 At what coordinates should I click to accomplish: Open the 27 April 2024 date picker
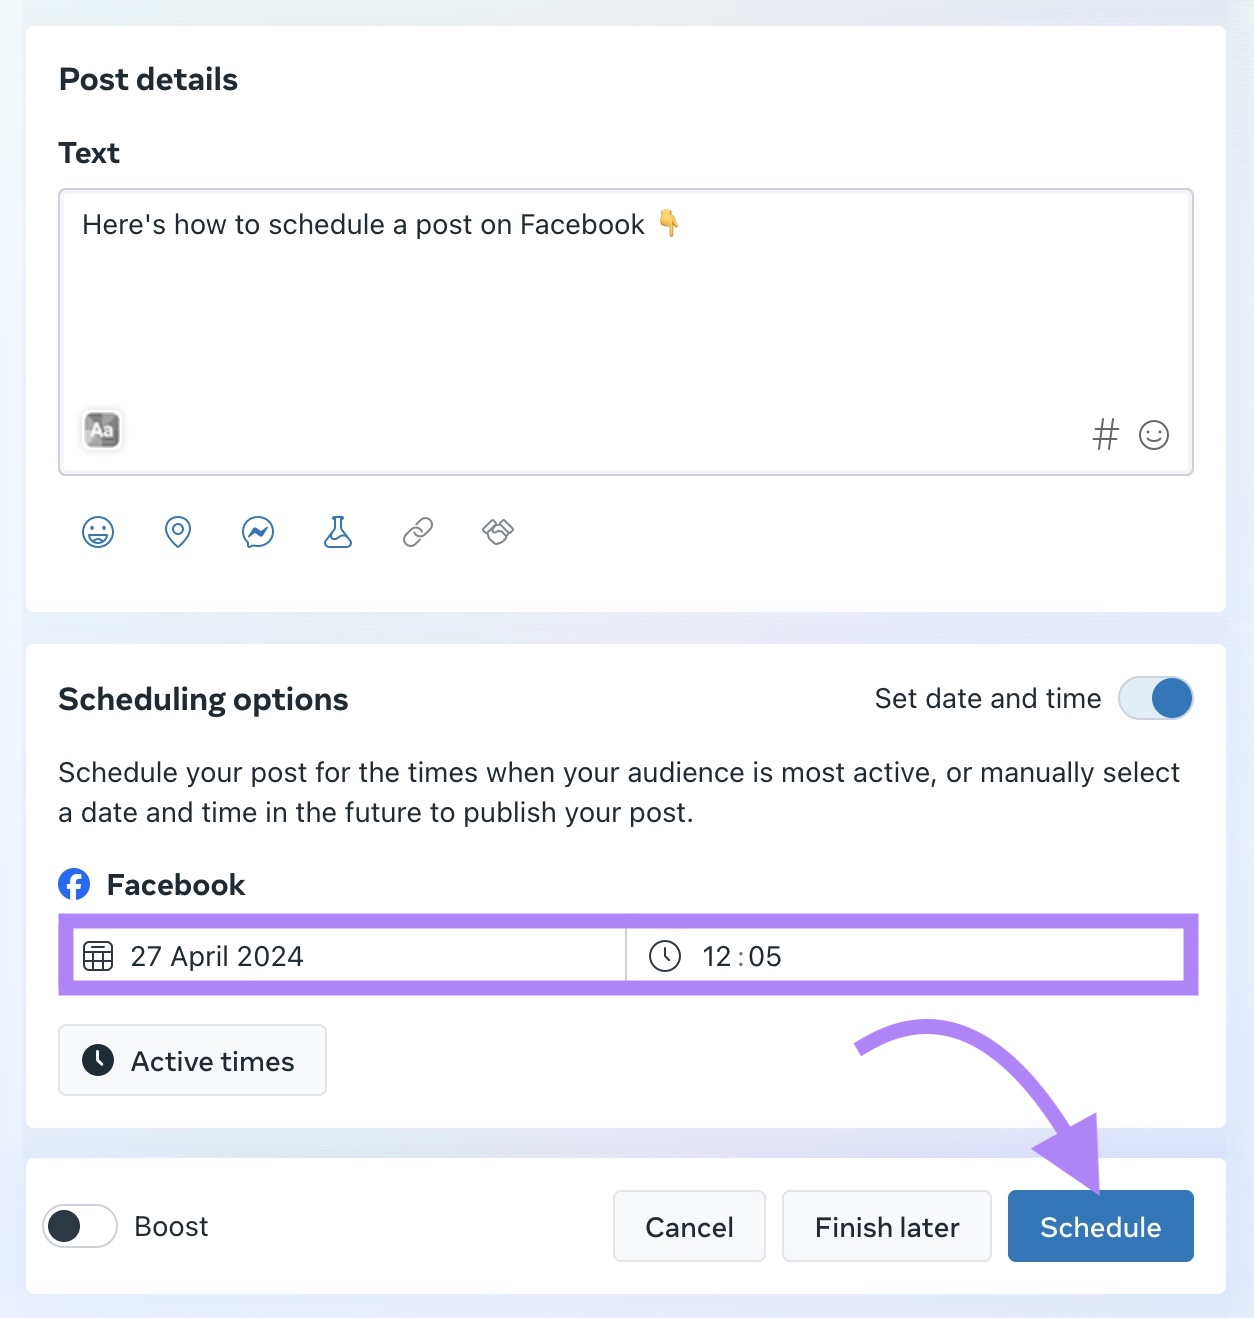[217, 956]
